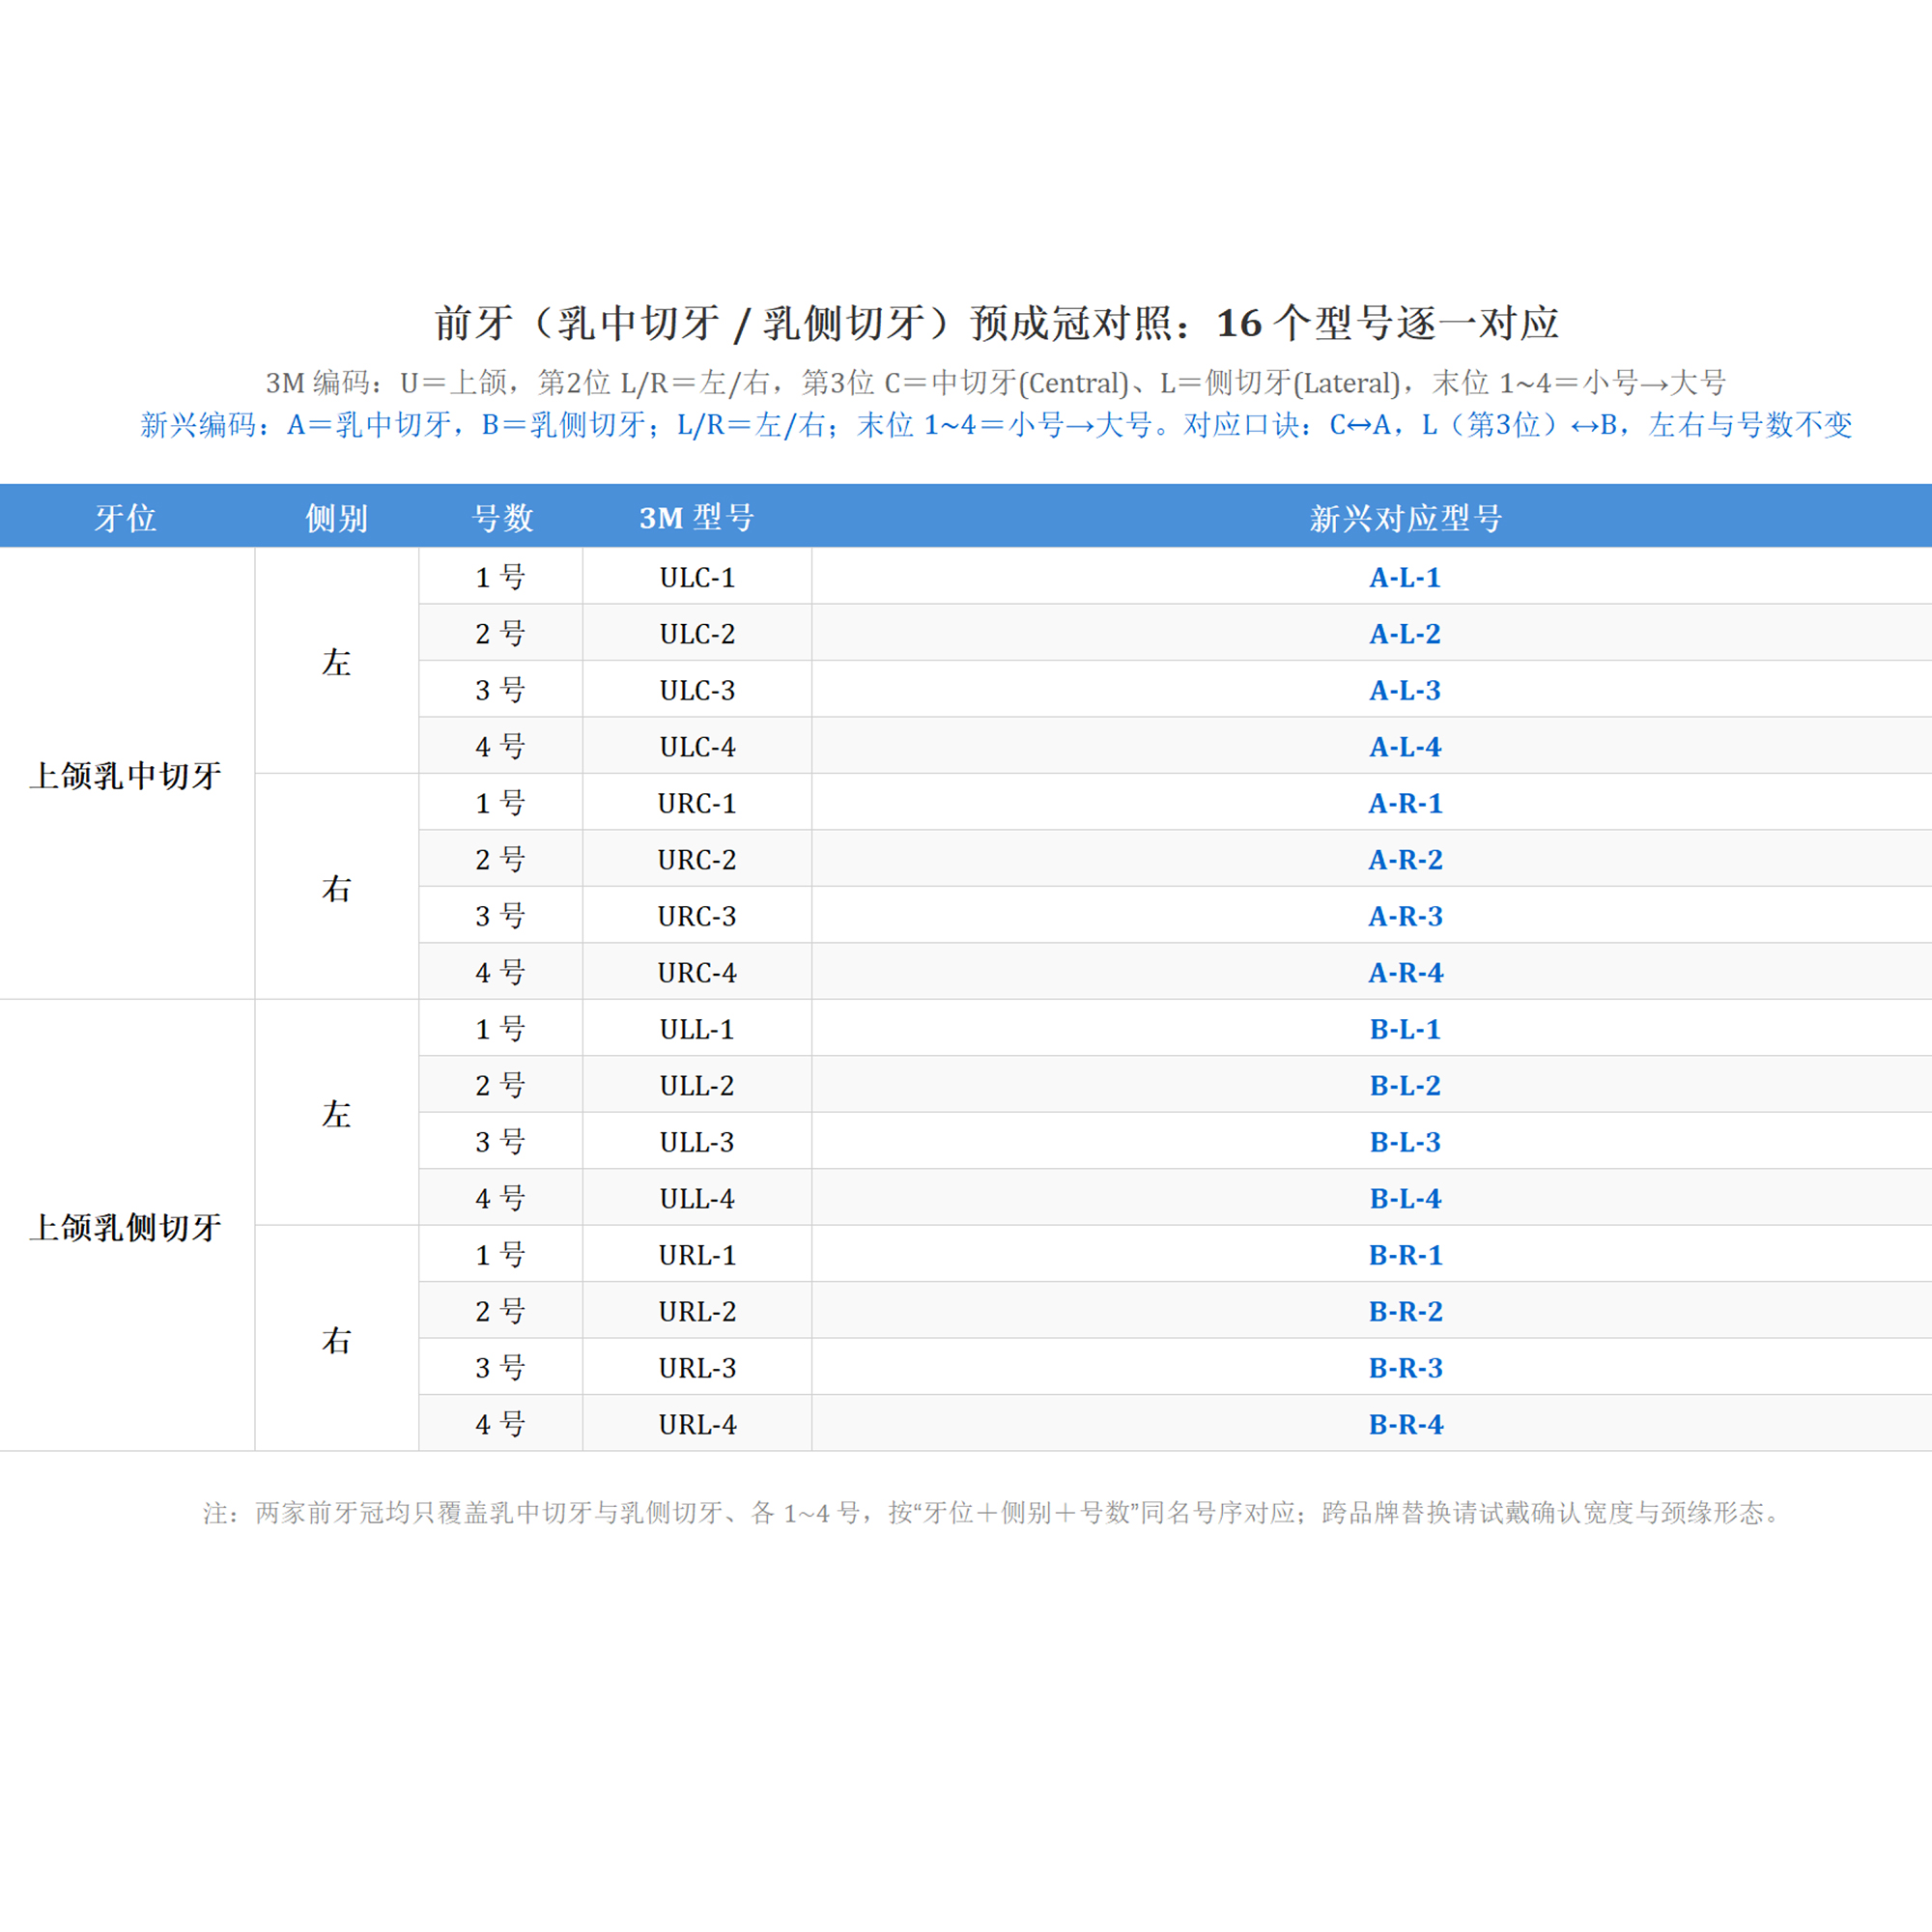Screen dimensions: 1932x1932
Task: Select the ULL-4 cell
Action: point(697,1198)
